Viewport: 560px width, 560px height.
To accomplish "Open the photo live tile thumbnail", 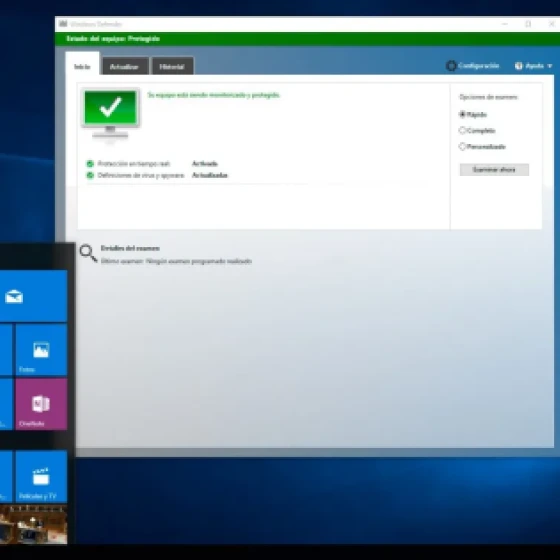I will tap(33, 524).
